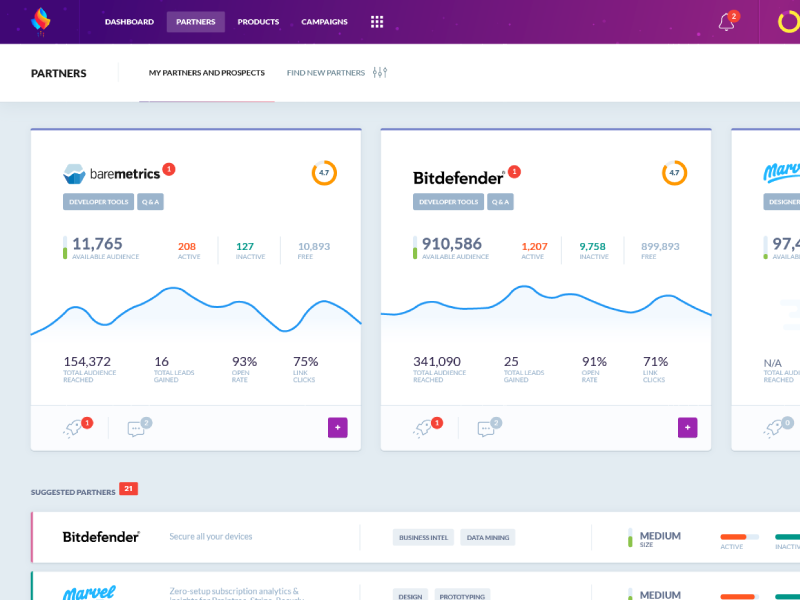Open the Products menu
This screenshot has width=800, height=600.
258,22
